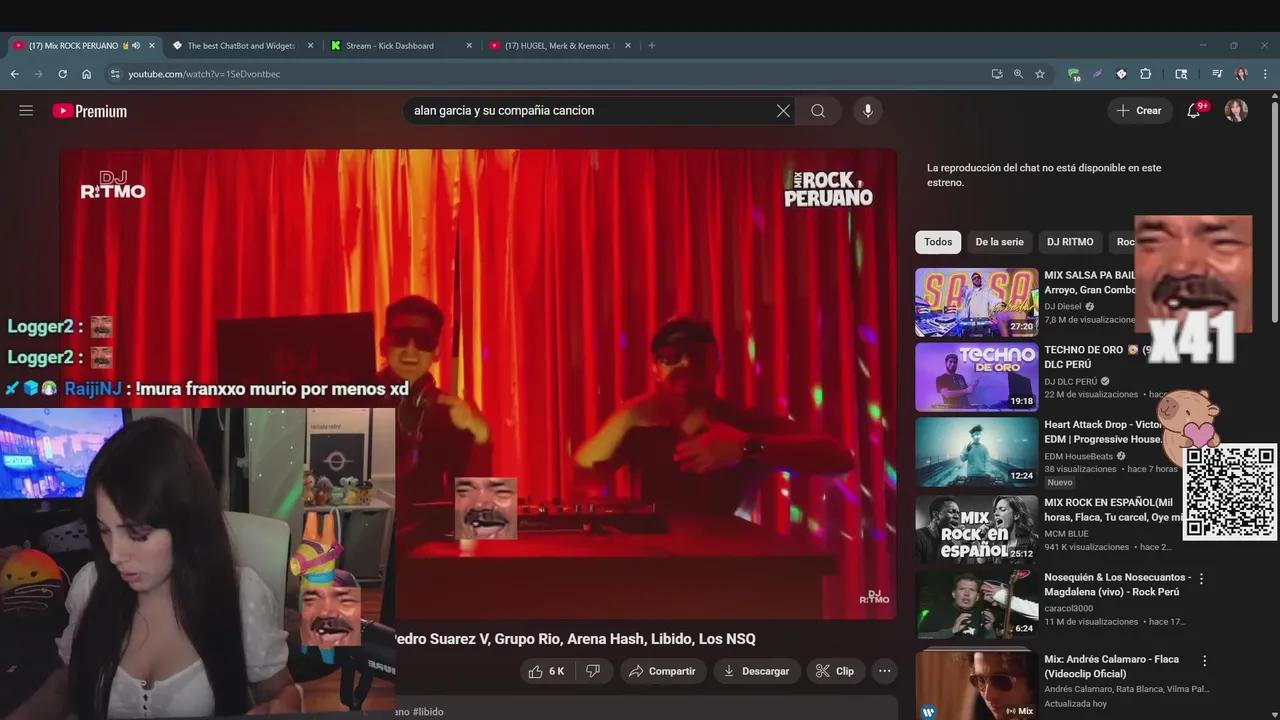Image resolution: width=1280 pixels, height=720 pixels.
Task: Click the MCM BLUE channel name
Action: 1066,534
